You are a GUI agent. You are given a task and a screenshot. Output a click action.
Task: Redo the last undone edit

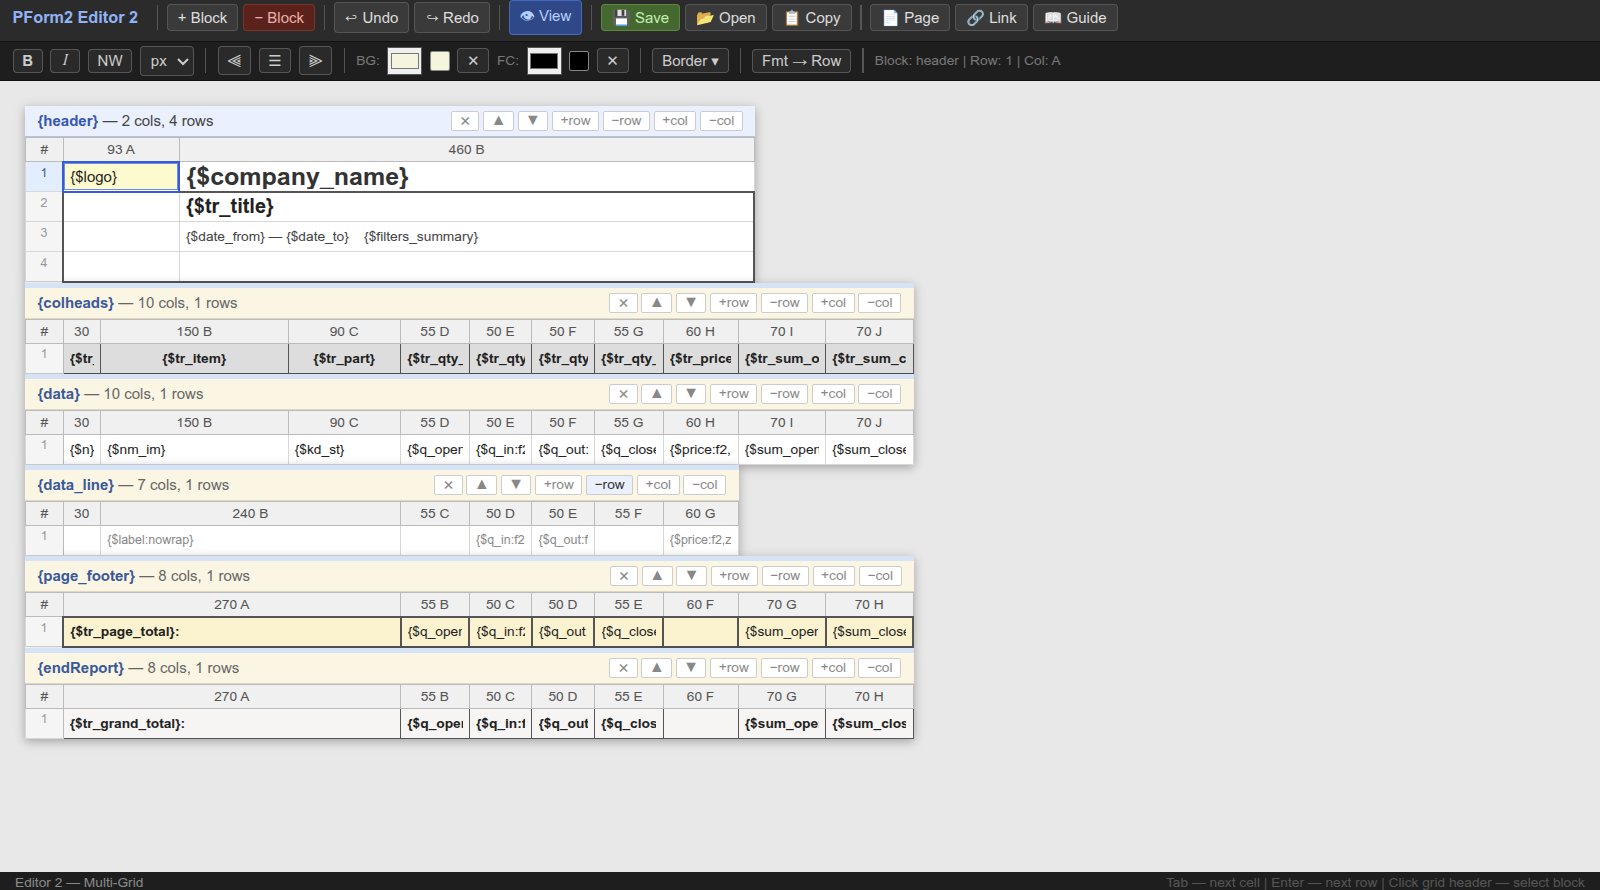pyautogui.click(x=452, y=18)
